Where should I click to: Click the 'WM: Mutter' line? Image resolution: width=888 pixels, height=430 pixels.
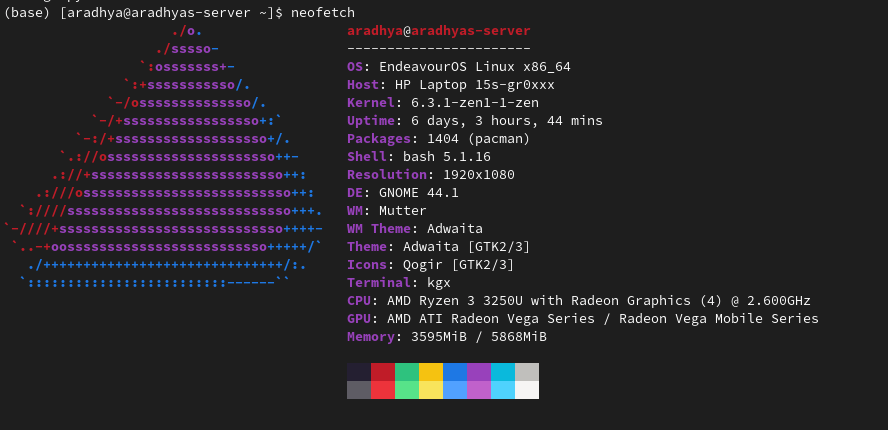(387, 211)
